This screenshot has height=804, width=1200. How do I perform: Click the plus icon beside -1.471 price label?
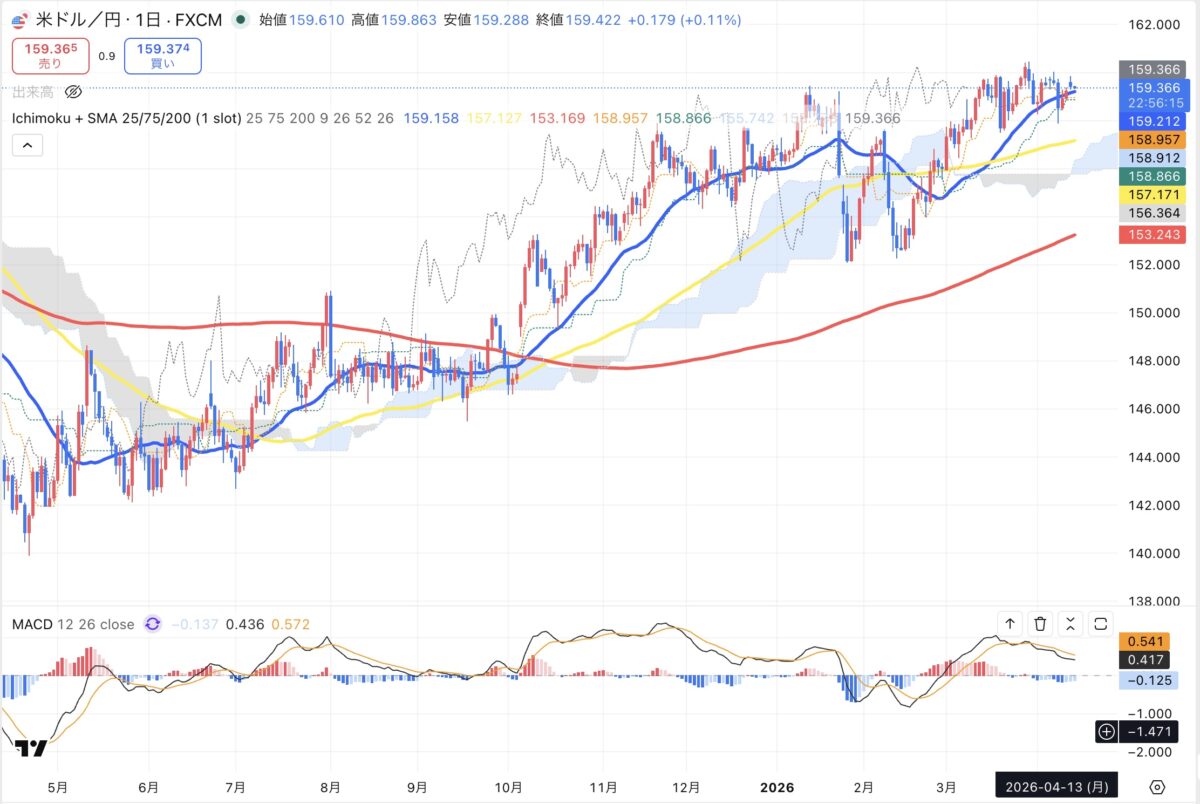(x=1106, y=732)
